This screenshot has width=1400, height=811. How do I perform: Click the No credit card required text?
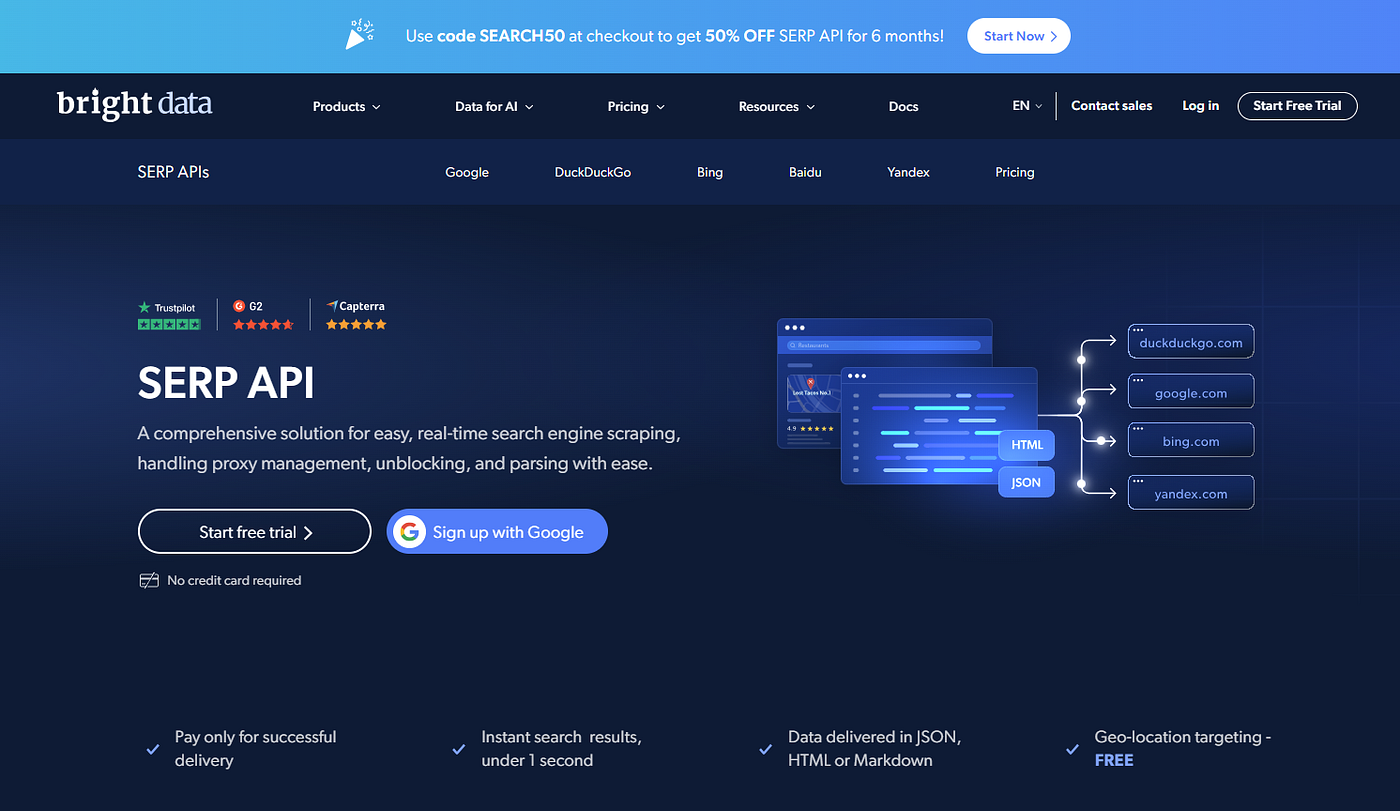(234, 580)
